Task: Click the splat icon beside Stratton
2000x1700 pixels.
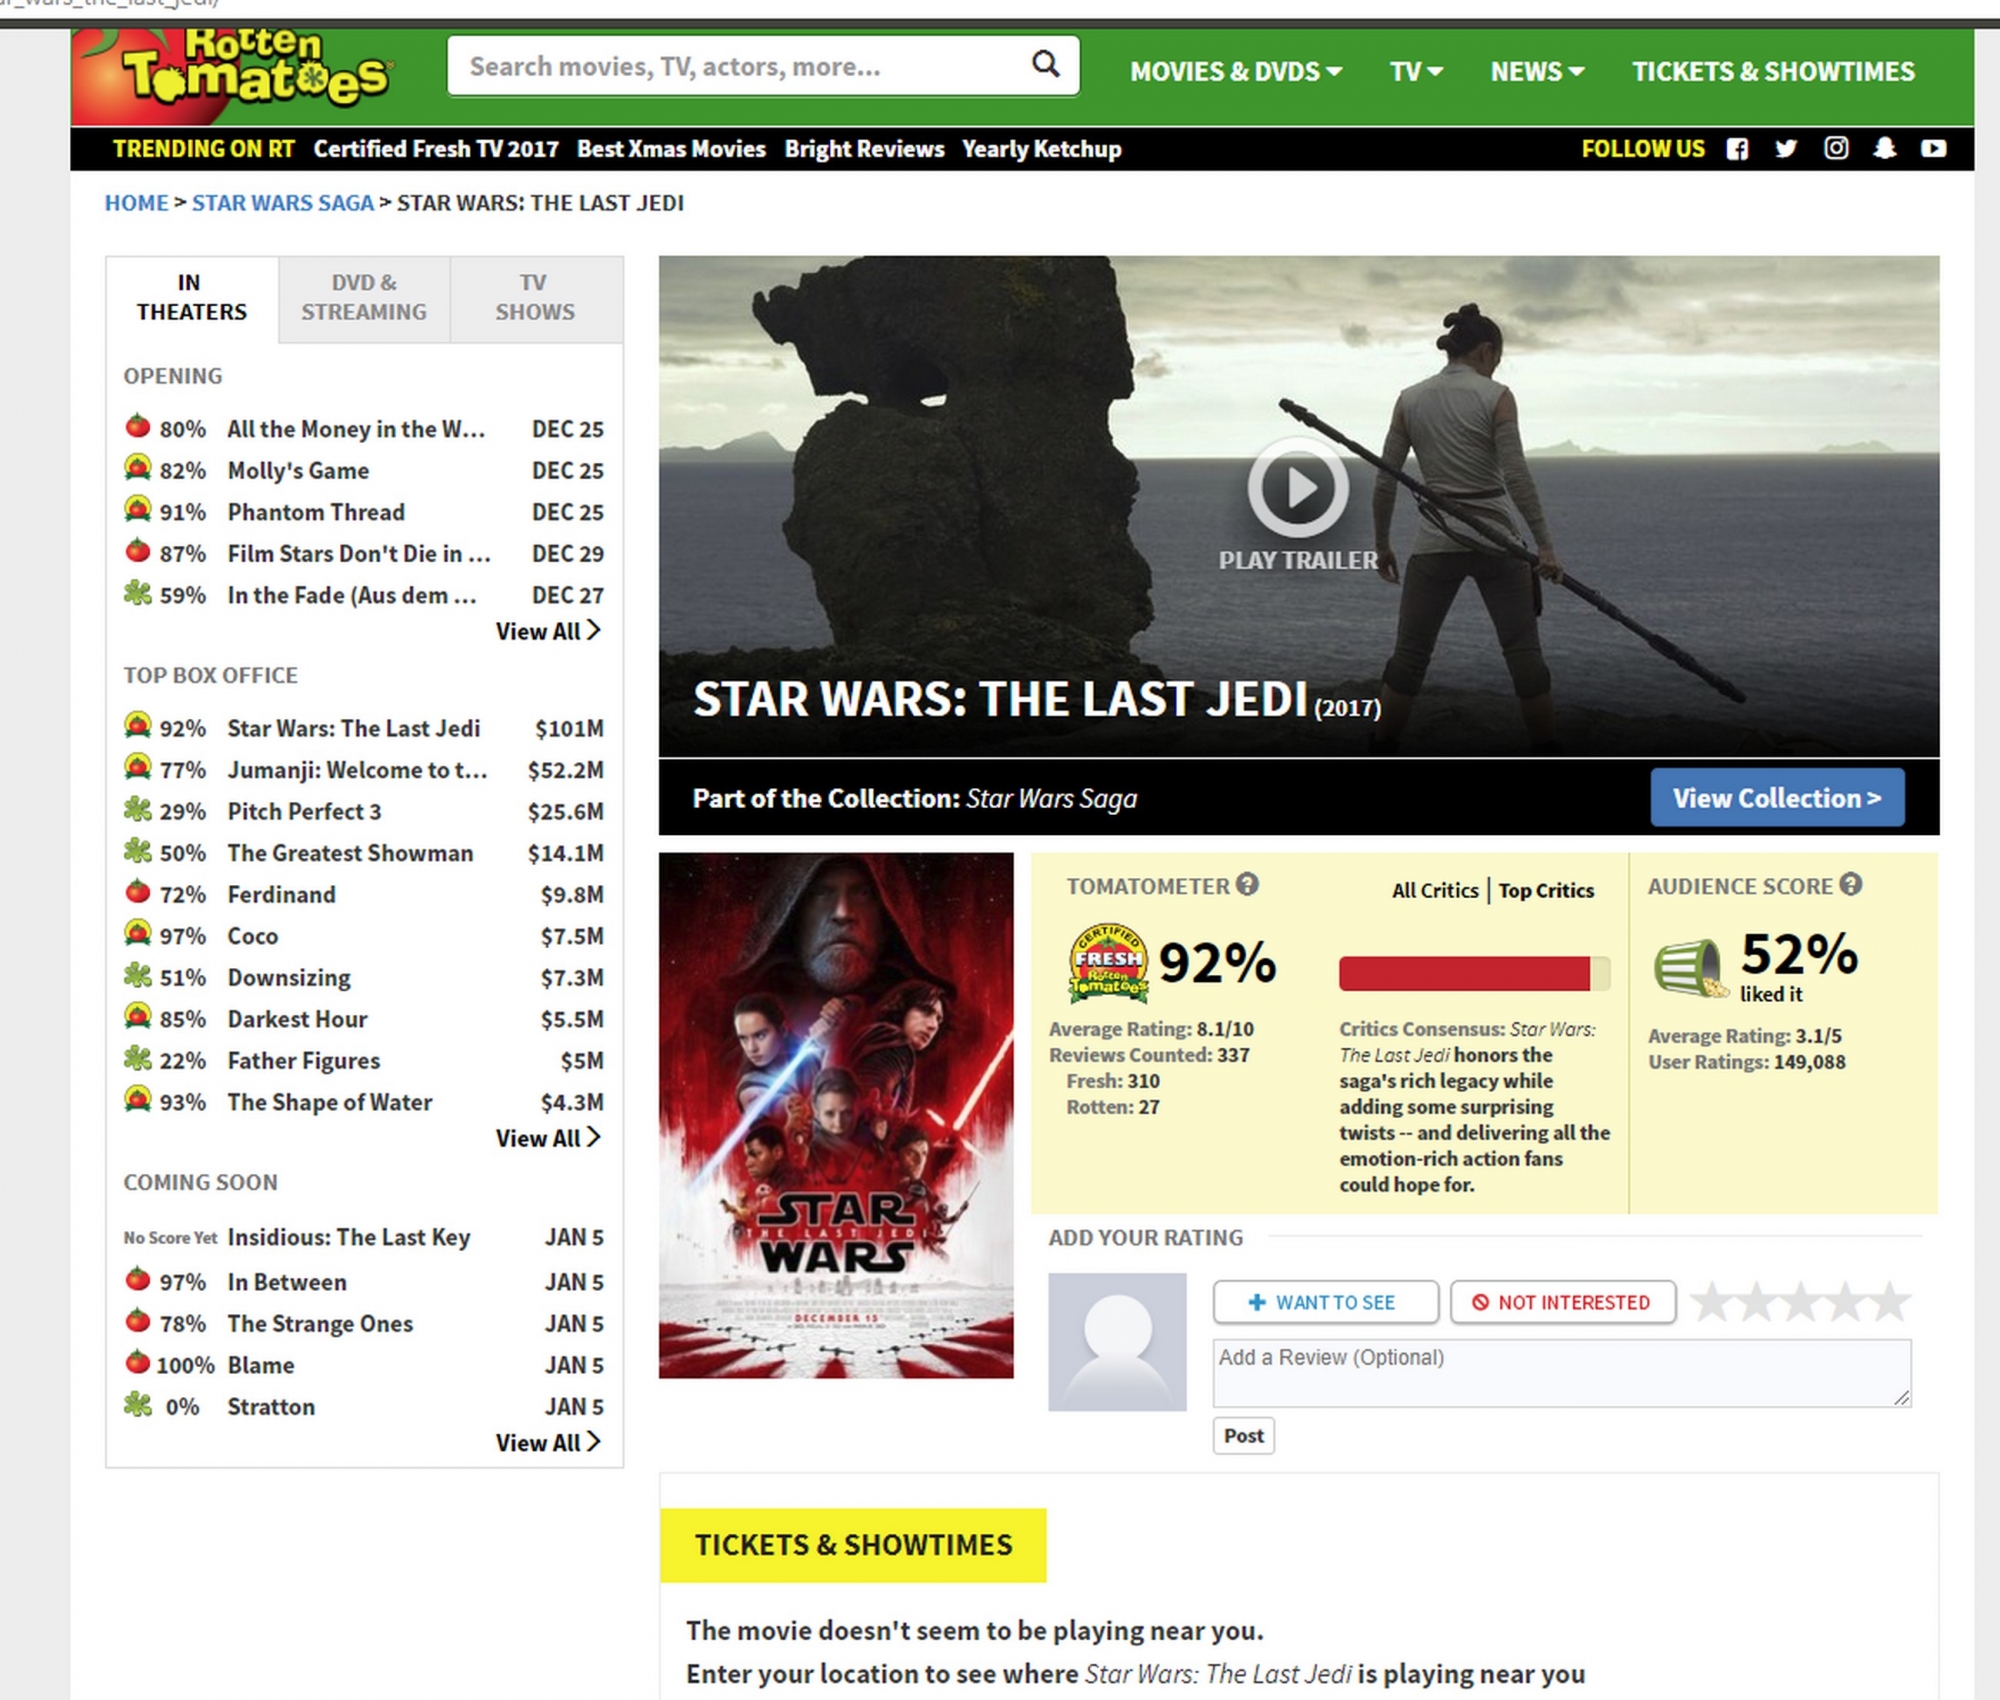Action: tap(137, 1404)
